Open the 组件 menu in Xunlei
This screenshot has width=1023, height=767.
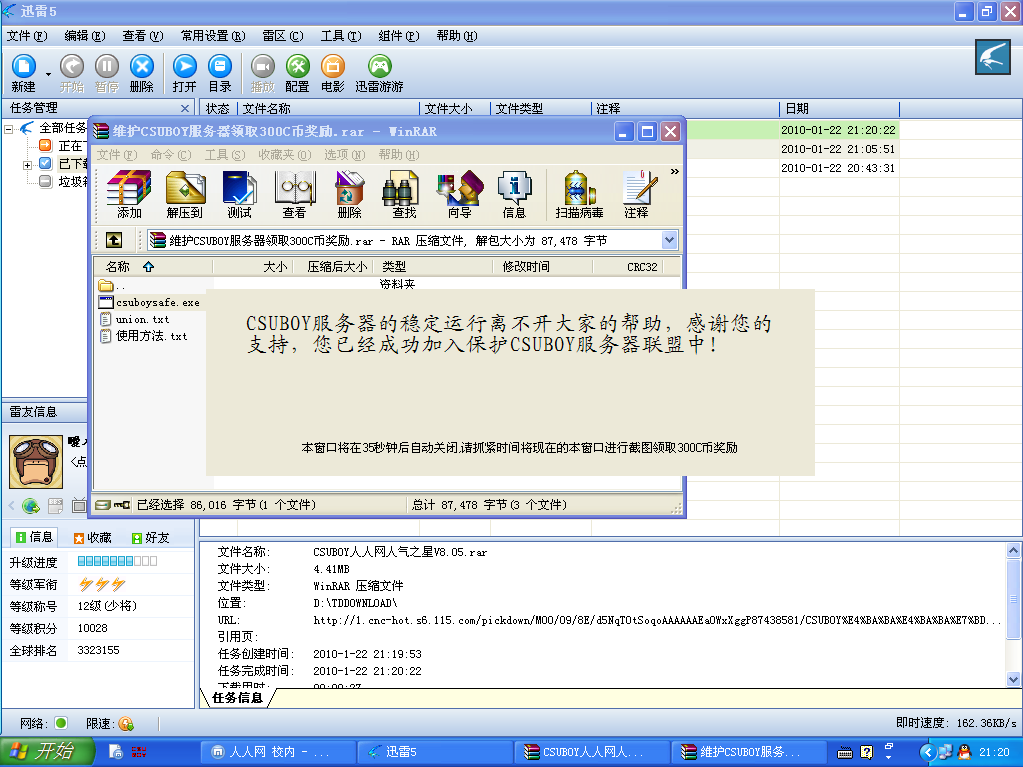(399, 36)
